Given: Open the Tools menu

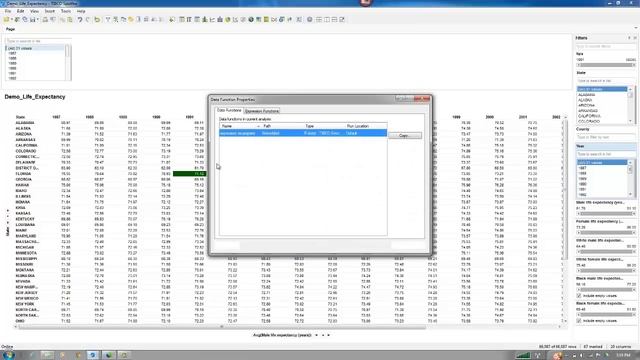Looking at the screenshot, I should [66, 11].
